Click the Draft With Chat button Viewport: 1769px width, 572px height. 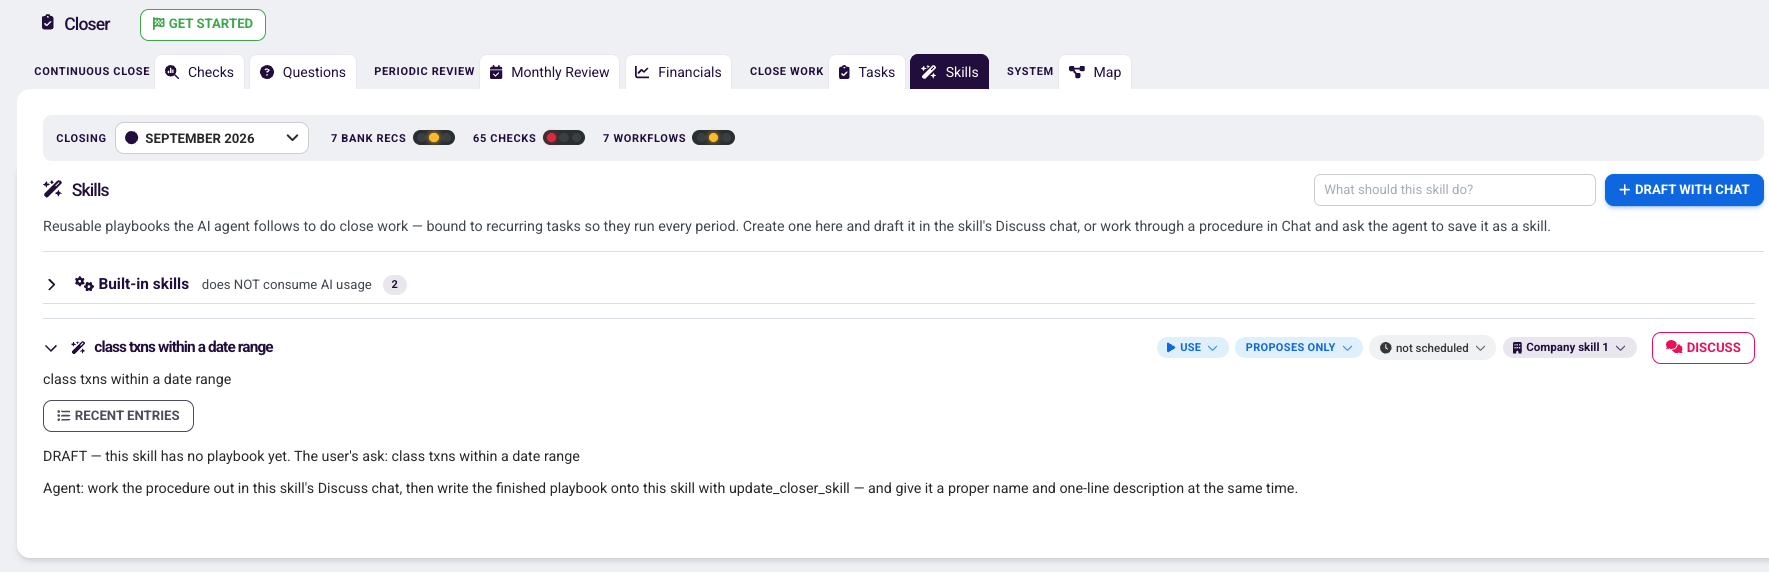click(1684, 190)
